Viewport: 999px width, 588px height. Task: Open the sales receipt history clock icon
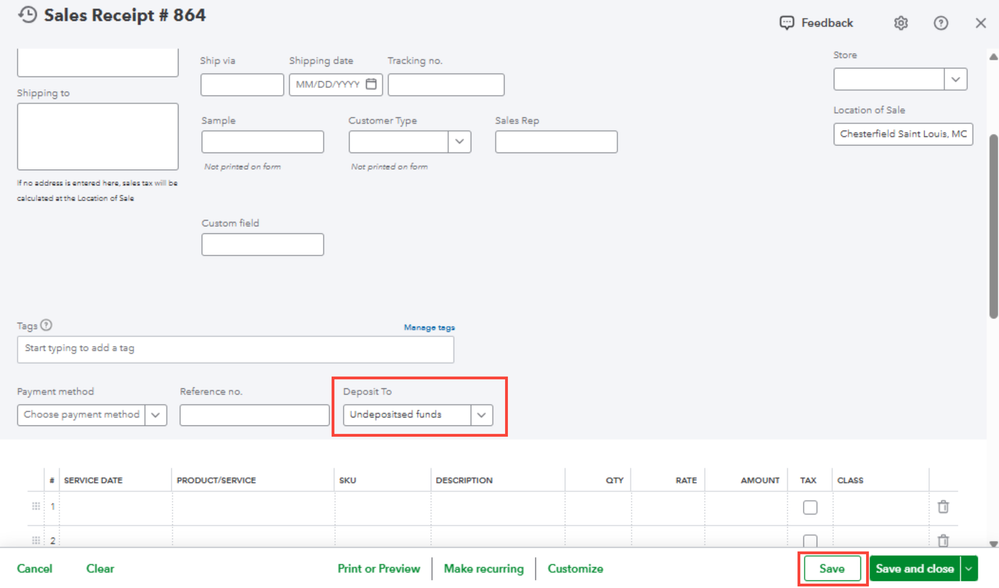coord(27,16)
